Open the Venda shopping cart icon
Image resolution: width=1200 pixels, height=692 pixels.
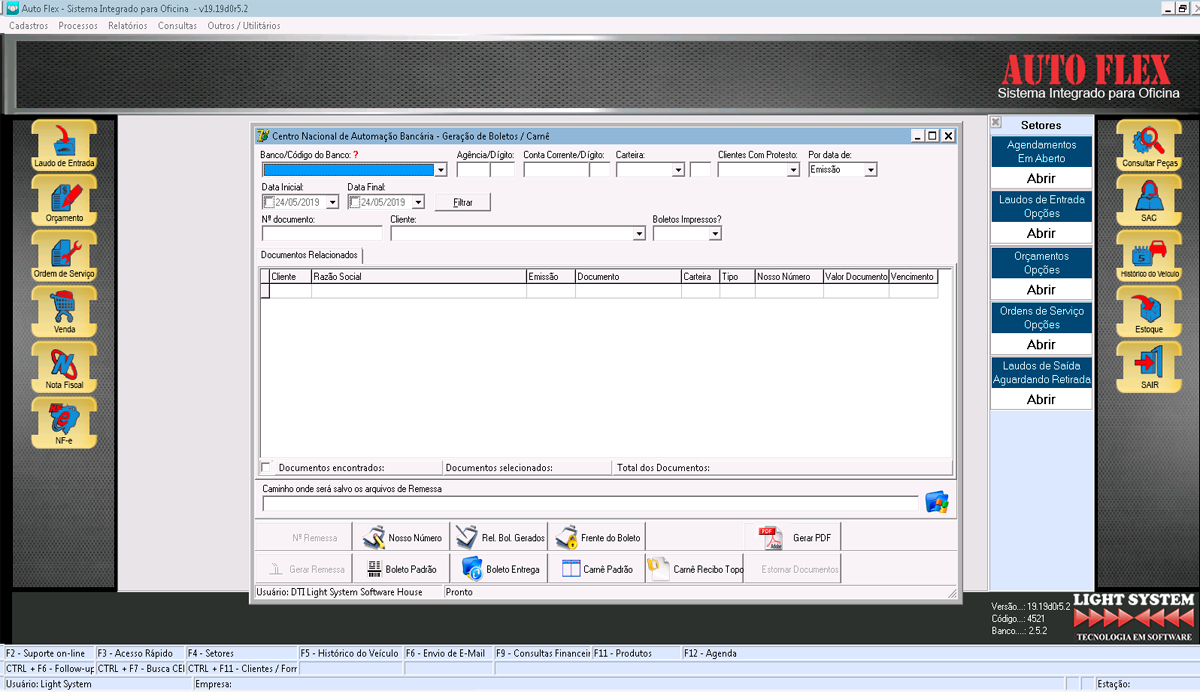(64, 312)
